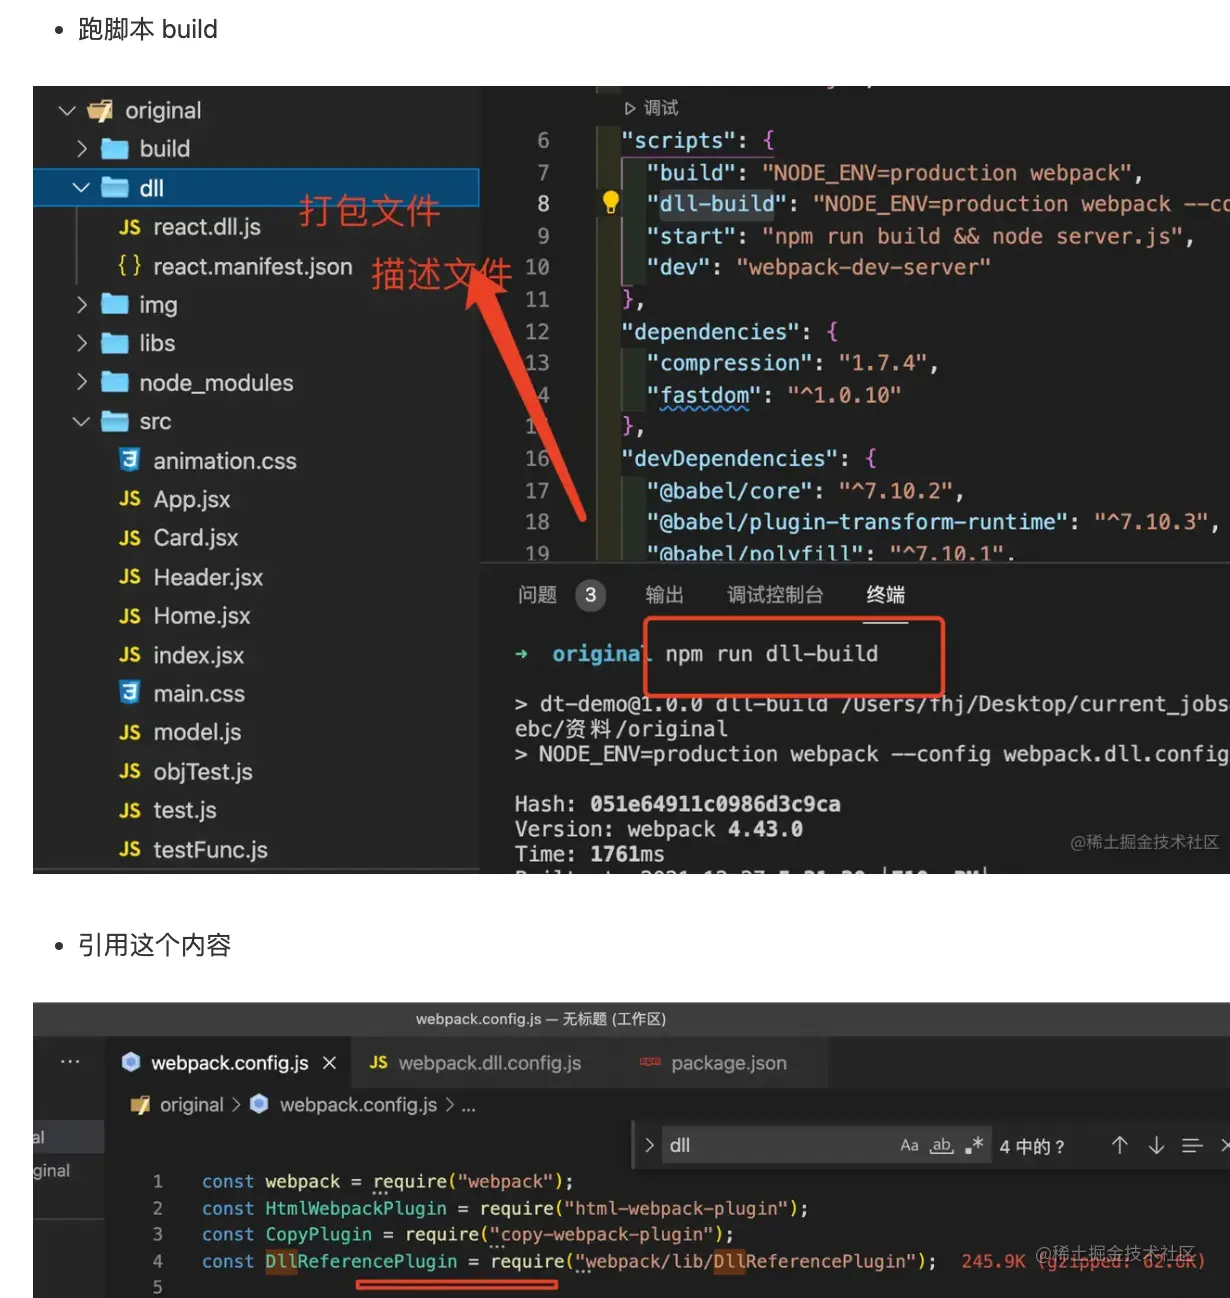Jump to next match with down arrow
Screen dimensions: 1230x1298
click(x=1156, y=1145)
